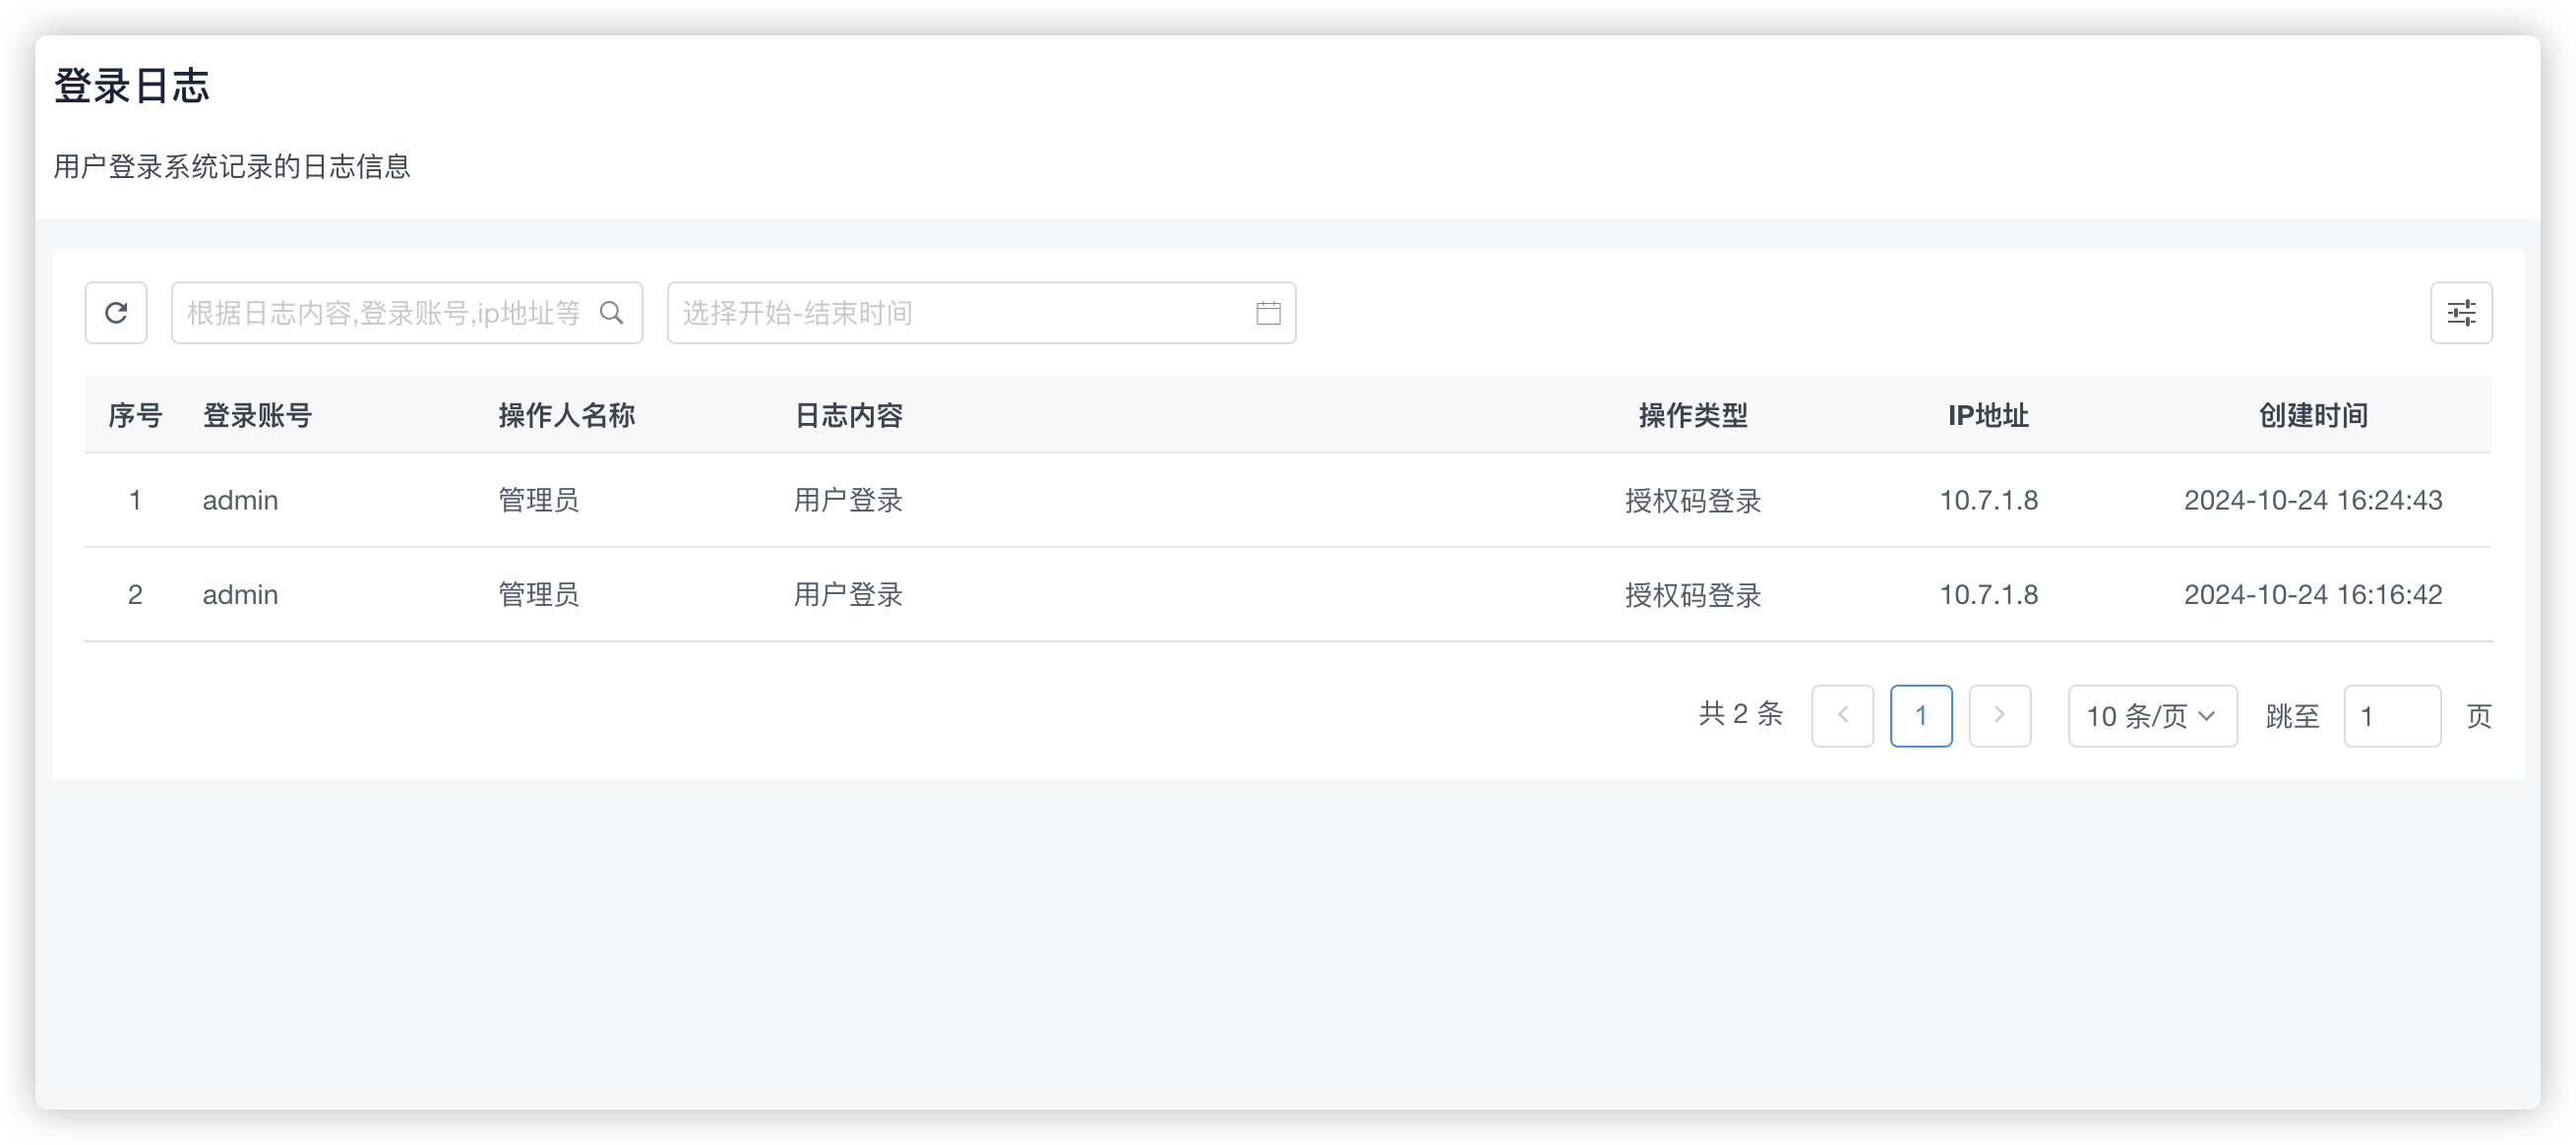Click the 登录账号 column header

[x=258, y=415]
